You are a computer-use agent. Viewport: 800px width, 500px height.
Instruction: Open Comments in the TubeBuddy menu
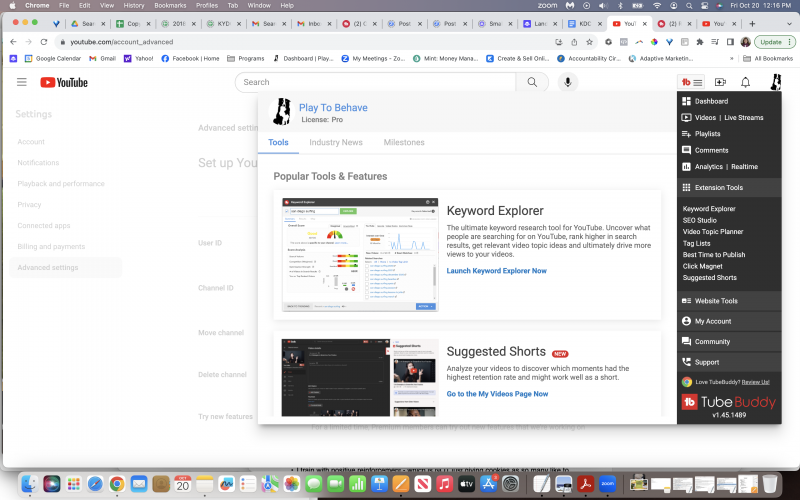(x=711, y=150)
